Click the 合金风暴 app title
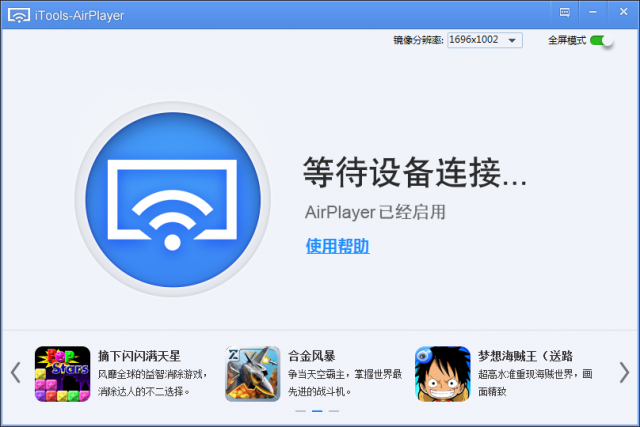The width and height of the screenshot is (640, 427). (311, 356)
